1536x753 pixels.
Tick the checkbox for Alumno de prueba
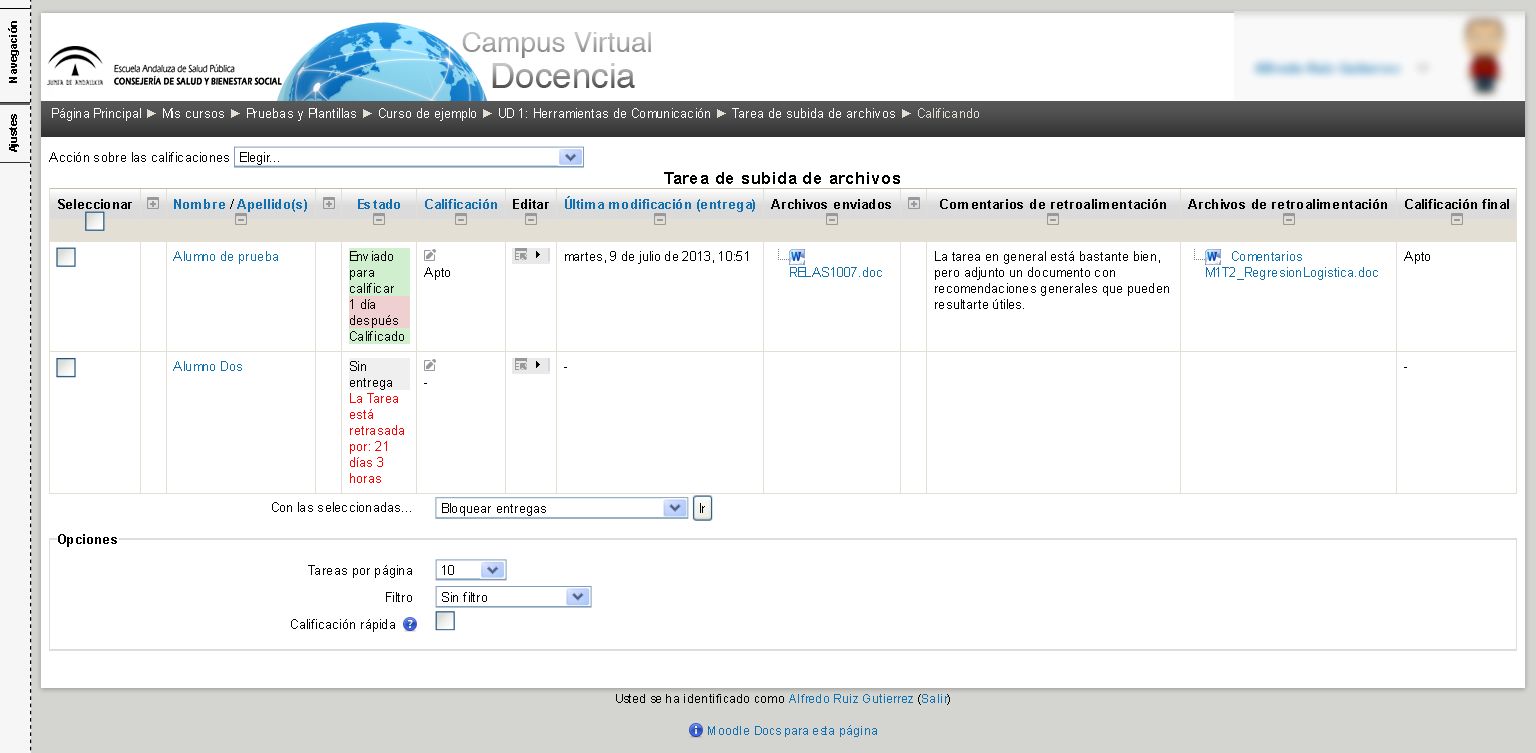pyautogui.click(x=66, y=258)
